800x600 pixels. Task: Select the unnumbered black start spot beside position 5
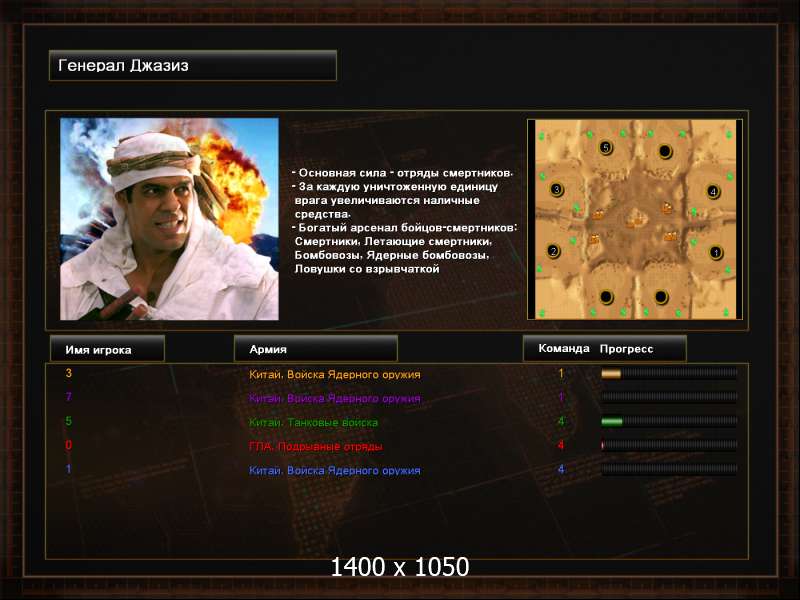click(665, 151)
